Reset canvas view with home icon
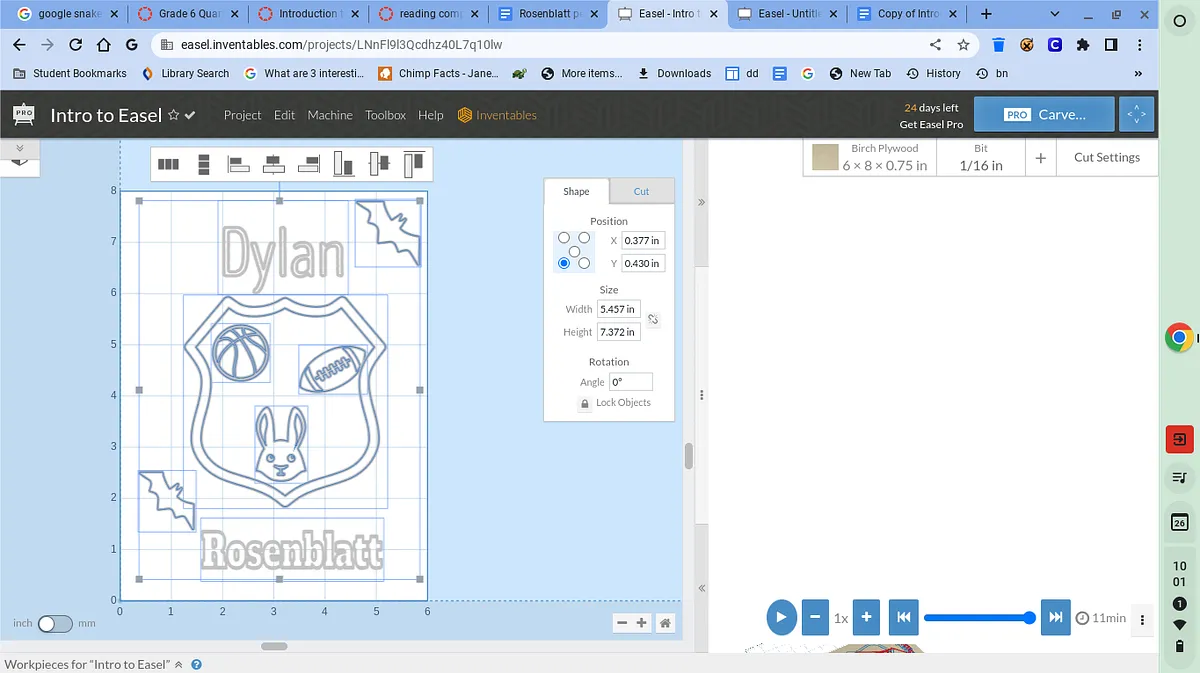 [665, 623]
